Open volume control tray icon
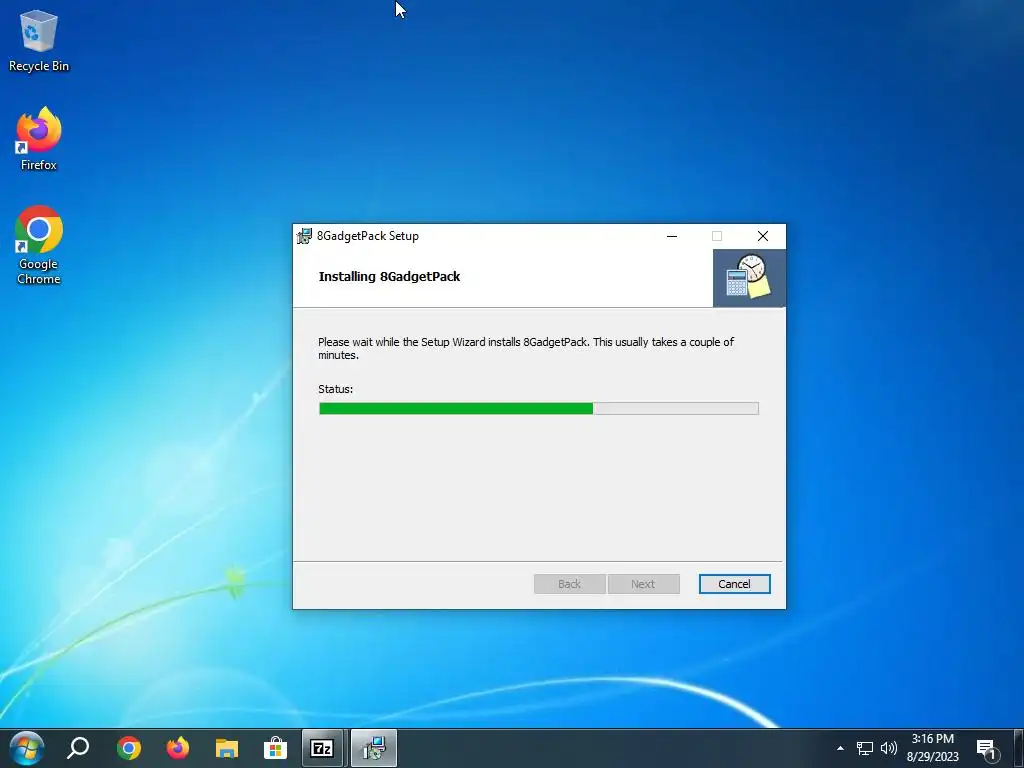Image resolution: width=1024 pixels, height=768 pixels. coord(889,748)
